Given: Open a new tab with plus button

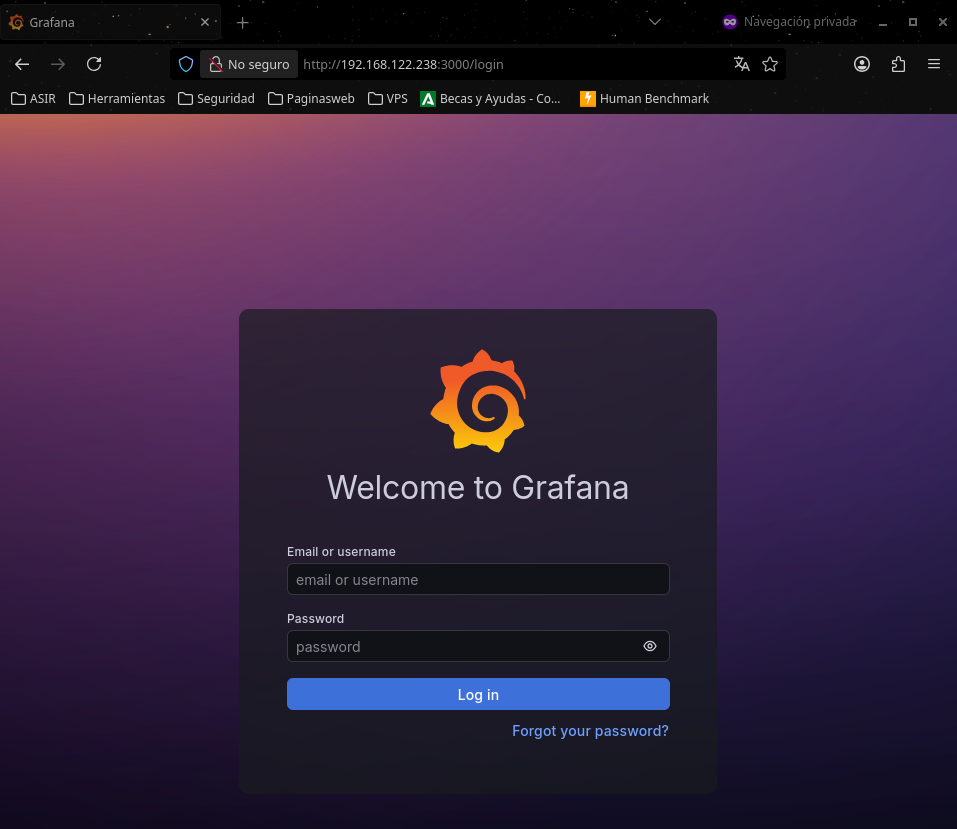Looking at the screenshot, I should point(242,23).
